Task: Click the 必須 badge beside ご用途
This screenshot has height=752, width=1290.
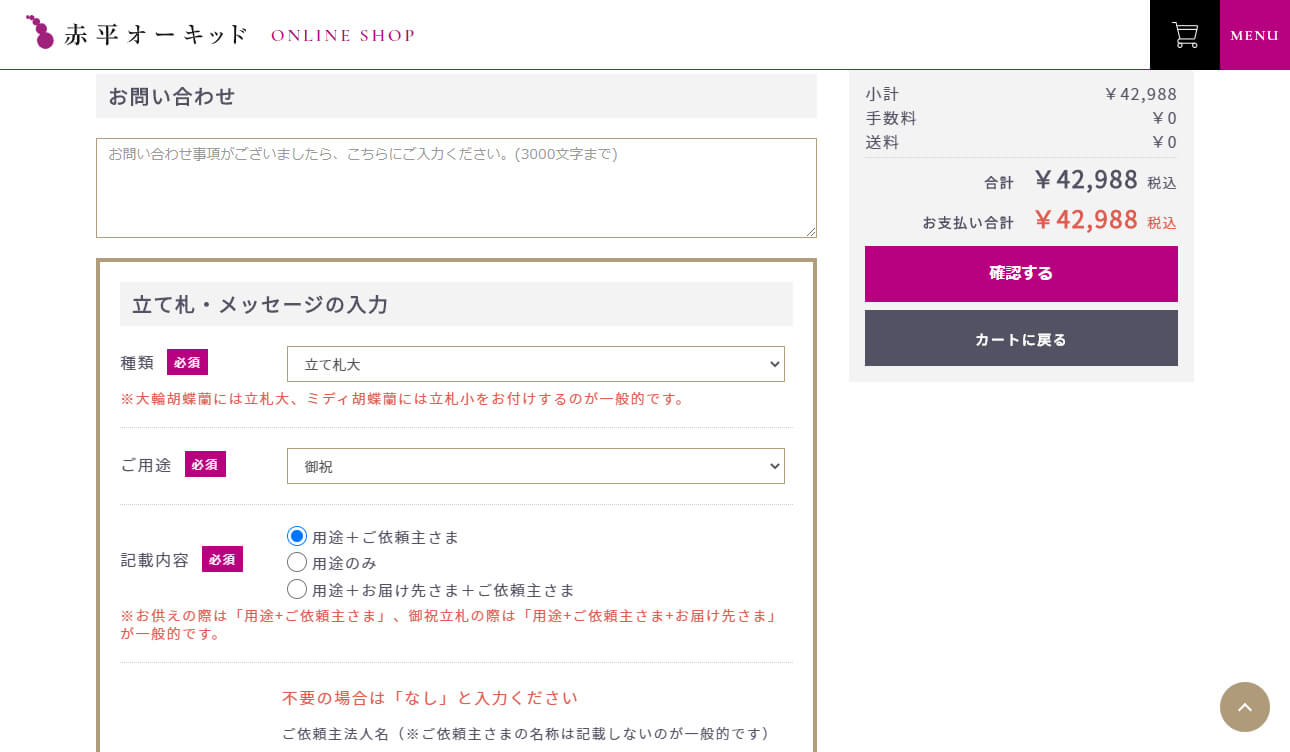Action: (x=205, y=464)
